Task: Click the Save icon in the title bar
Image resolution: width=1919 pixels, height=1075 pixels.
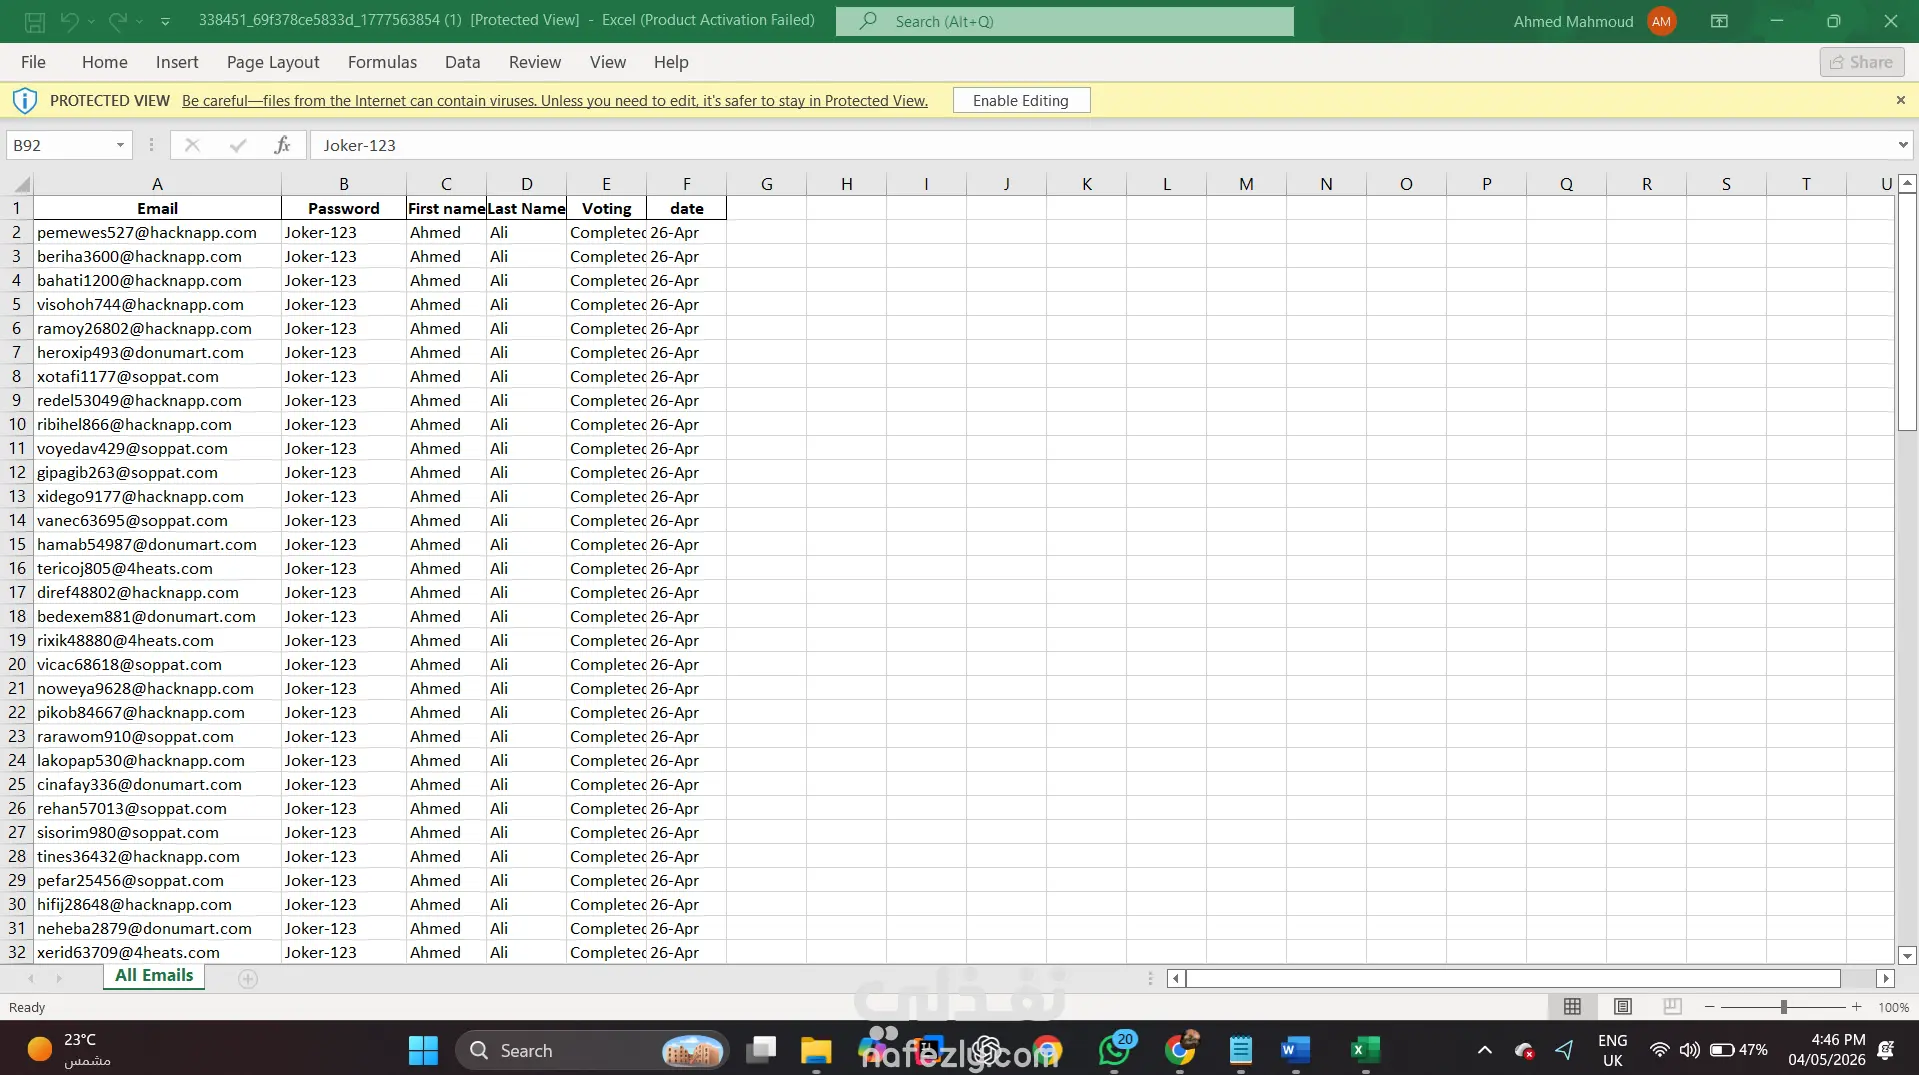Action: click(35, 21)
